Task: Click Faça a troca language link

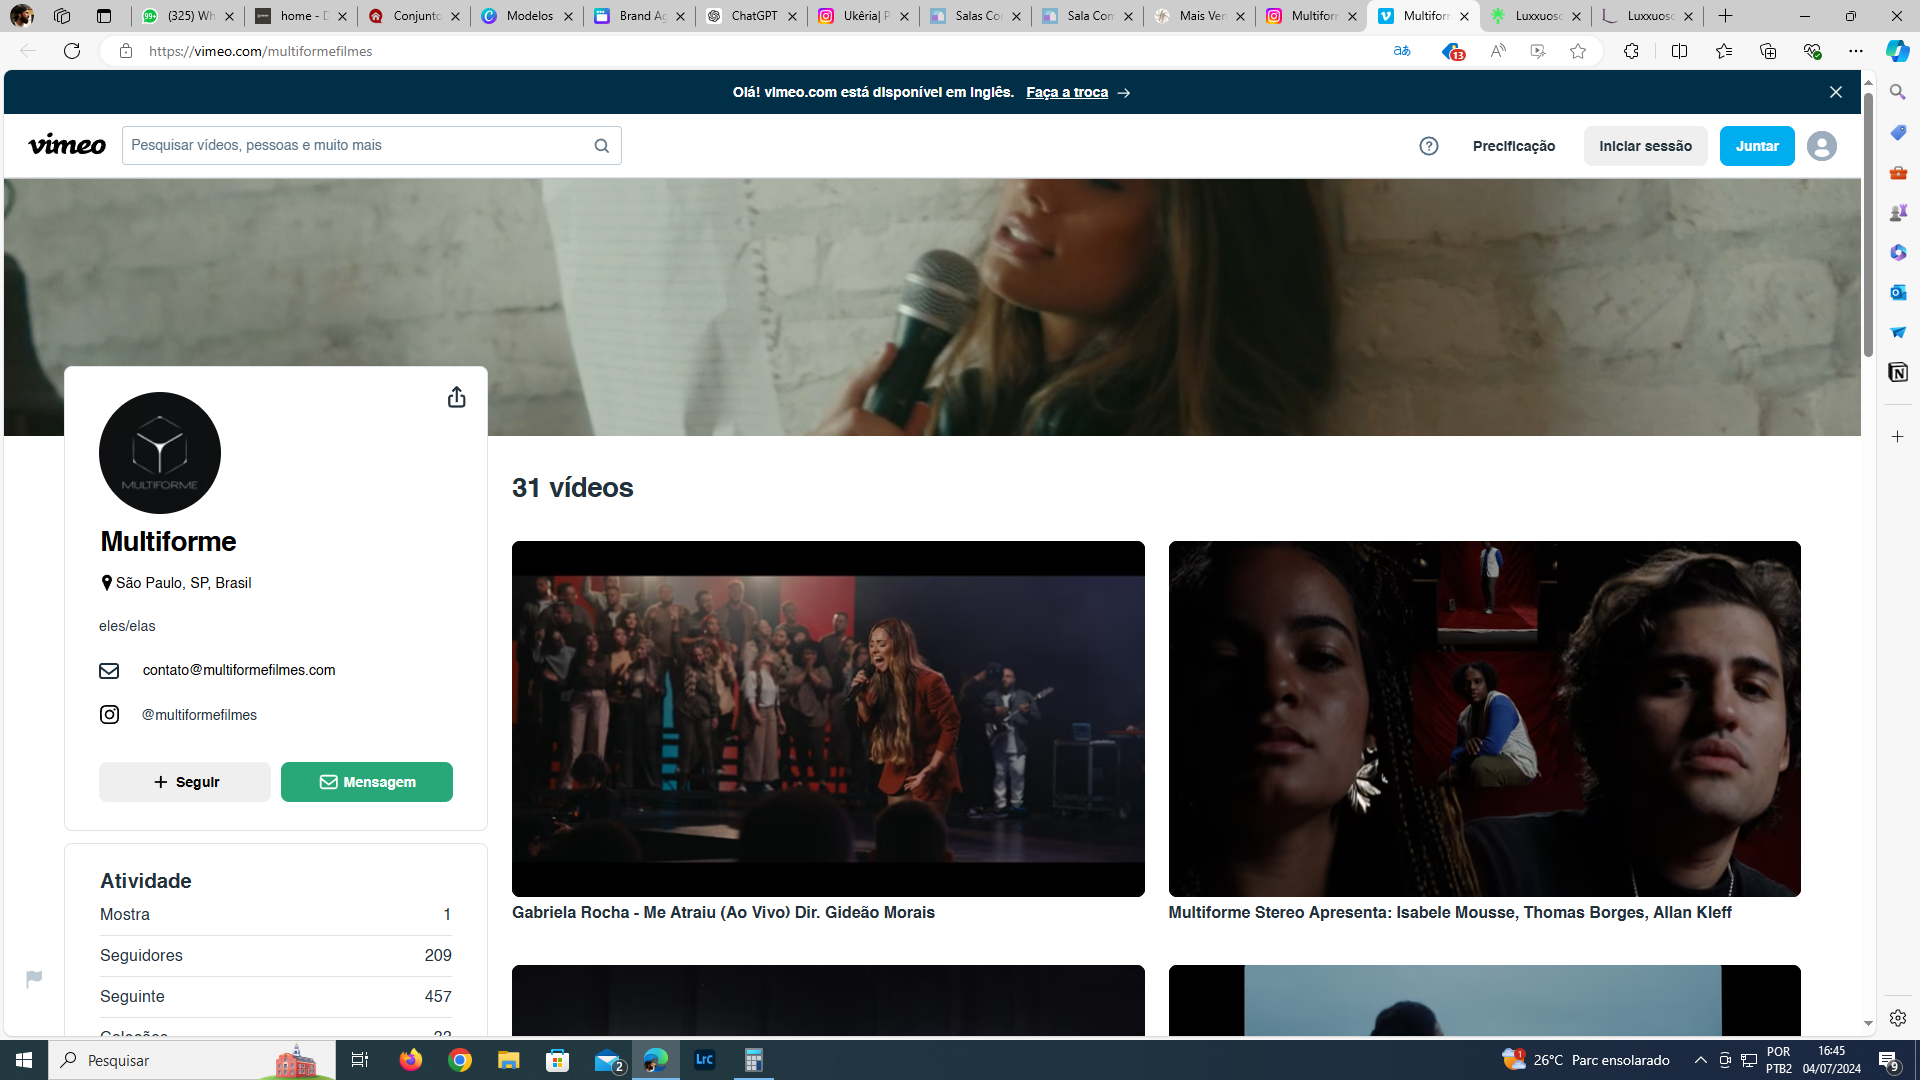Action: [x=1067, y=92]
